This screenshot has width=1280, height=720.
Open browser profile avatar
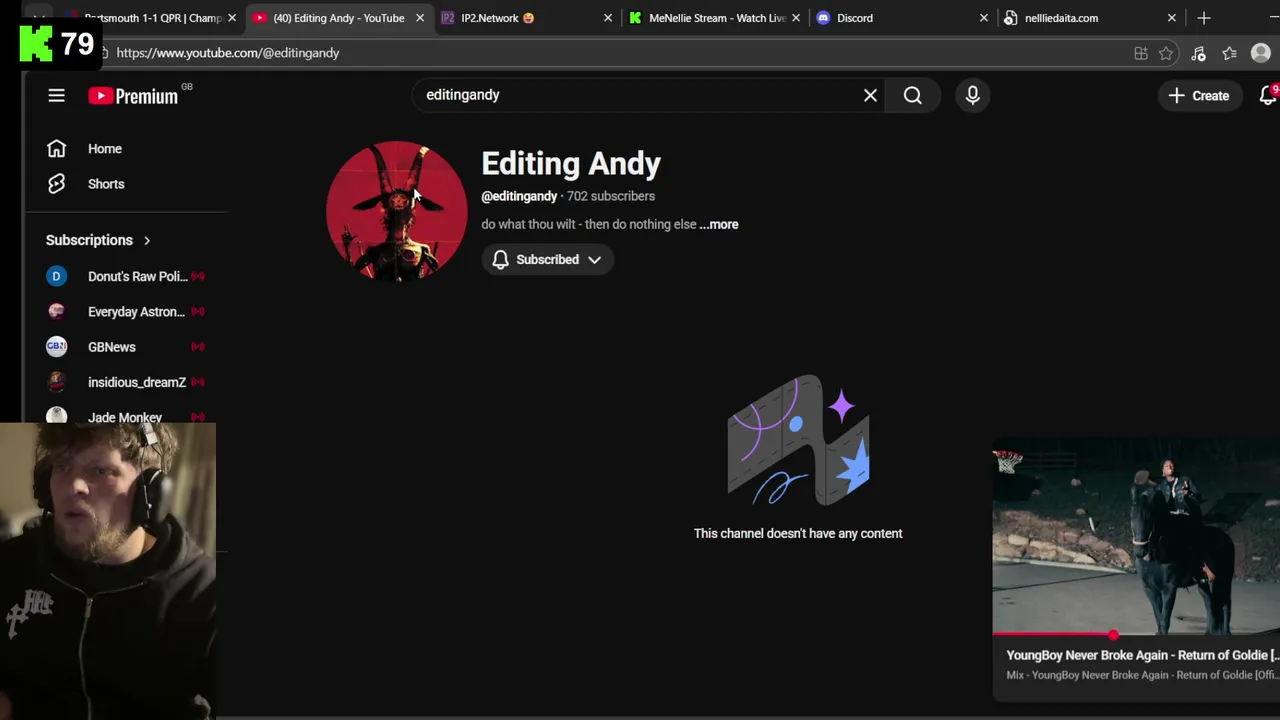1260,53
